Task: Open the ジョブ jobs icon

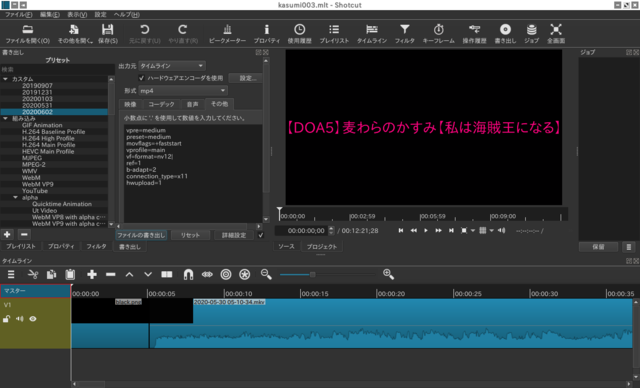Action: click(531, 33)
